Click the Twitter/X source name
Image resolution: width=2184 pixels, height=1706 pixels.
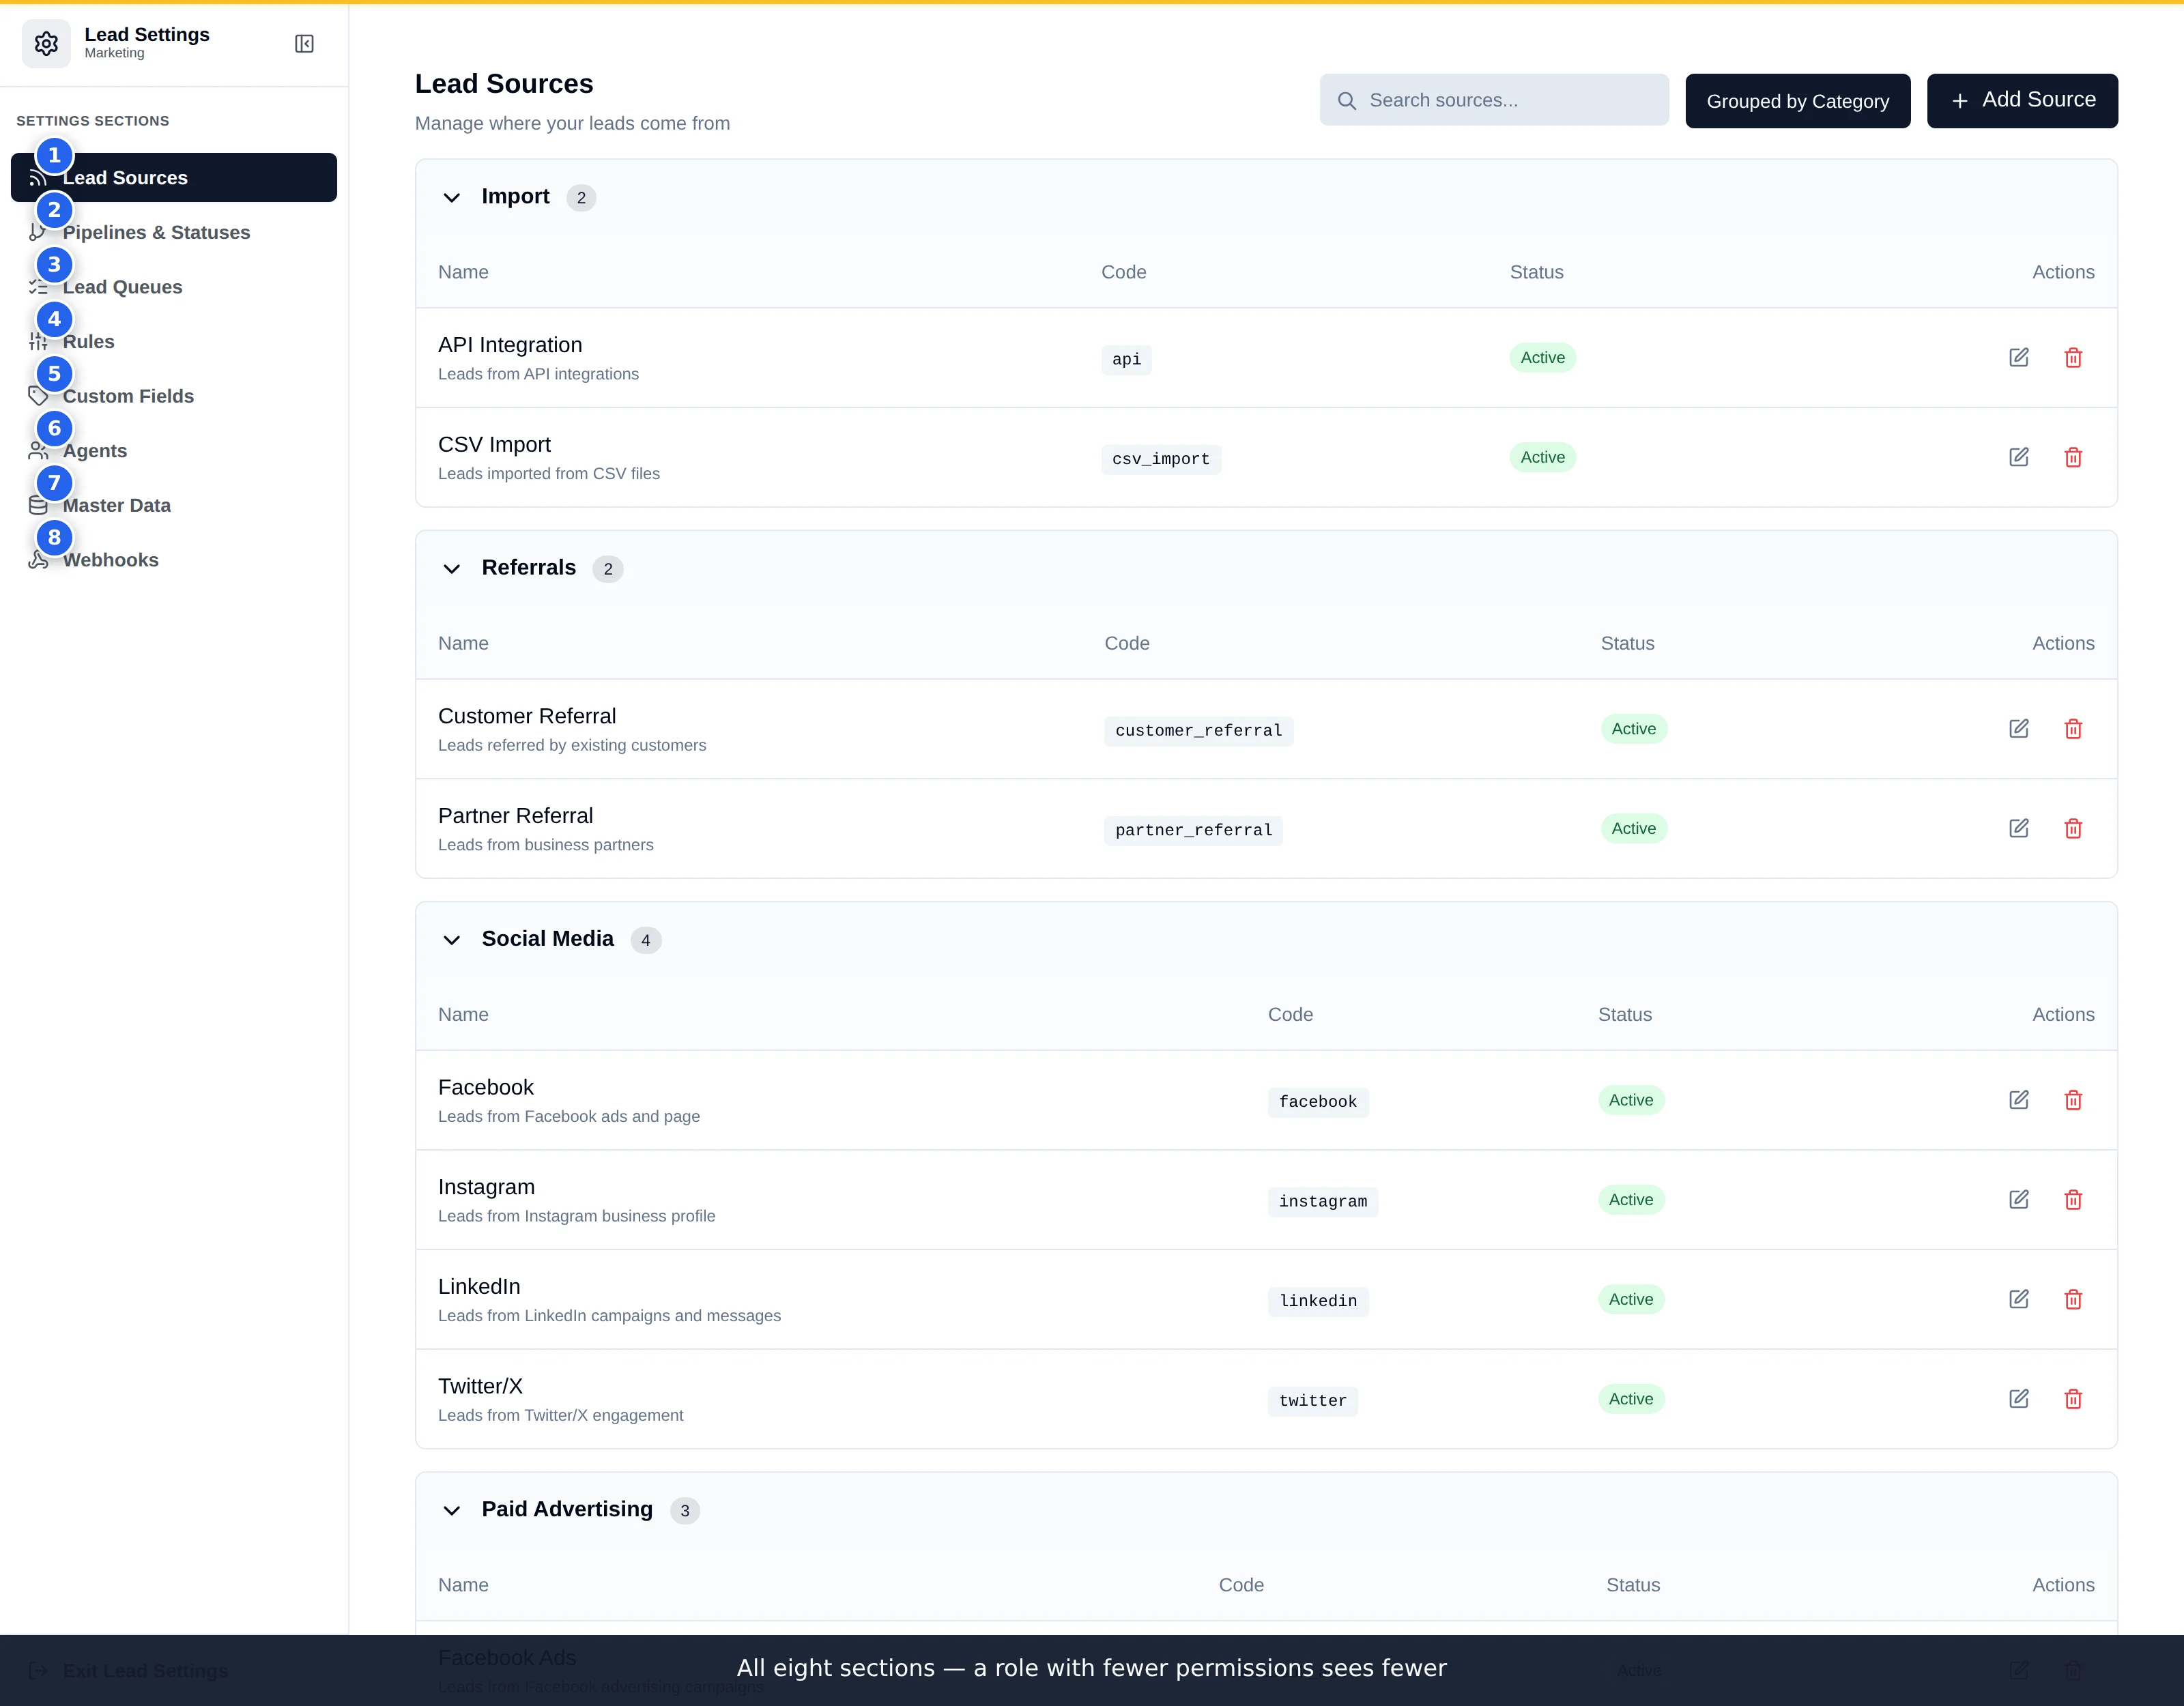[480, 1387]
